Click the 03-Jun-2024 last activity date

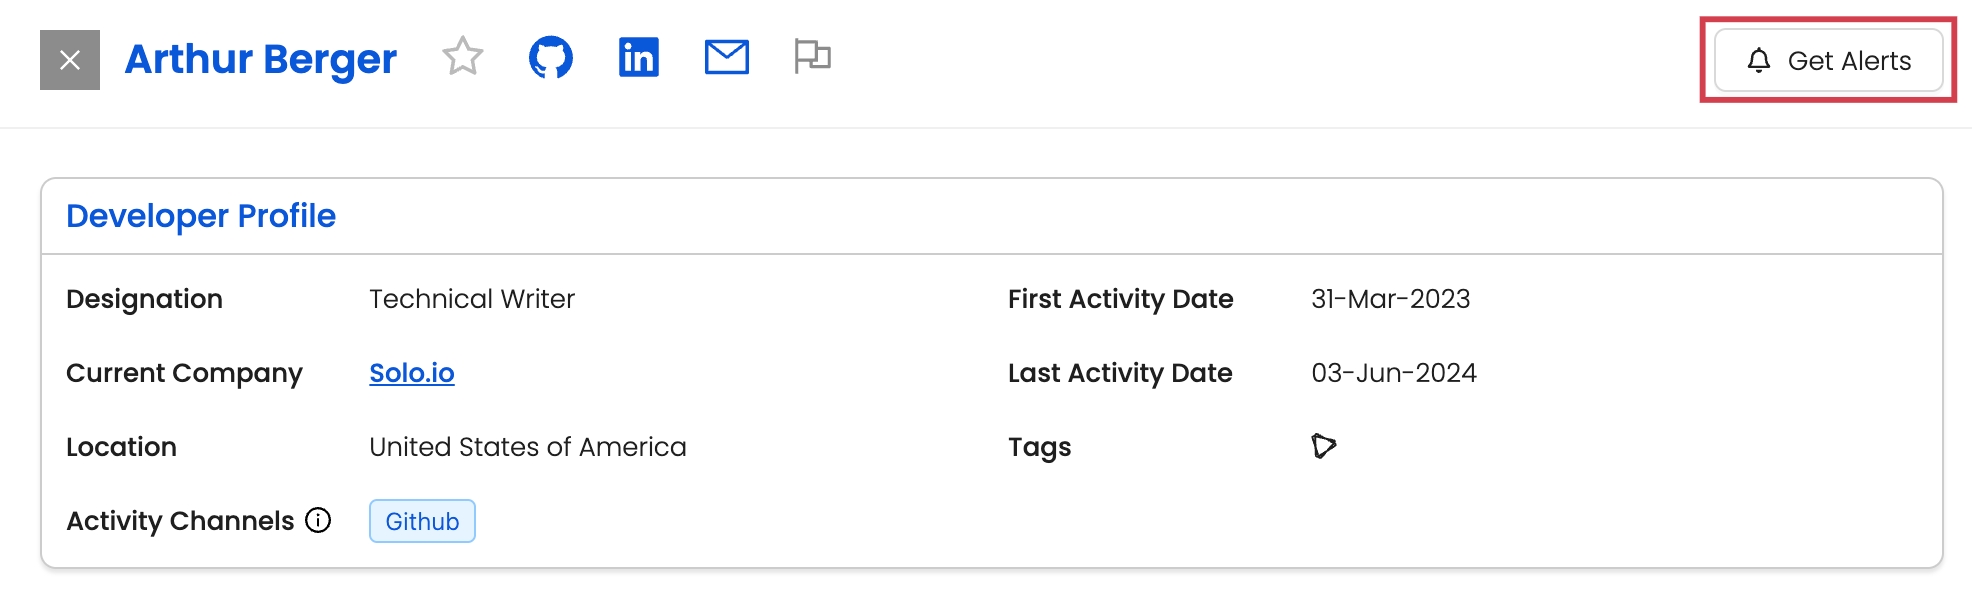1394,373
